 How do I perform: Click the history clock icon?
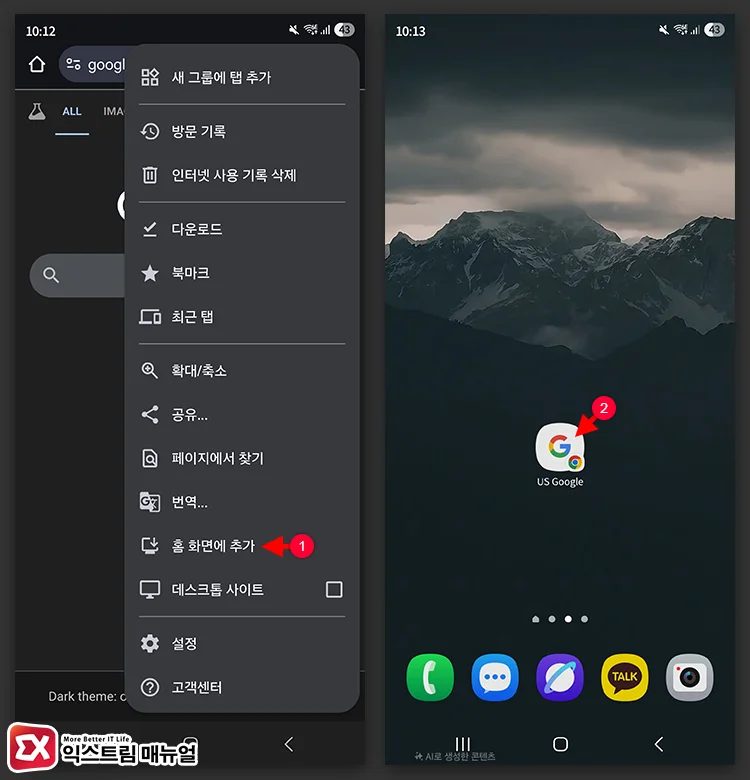point(150,131)
